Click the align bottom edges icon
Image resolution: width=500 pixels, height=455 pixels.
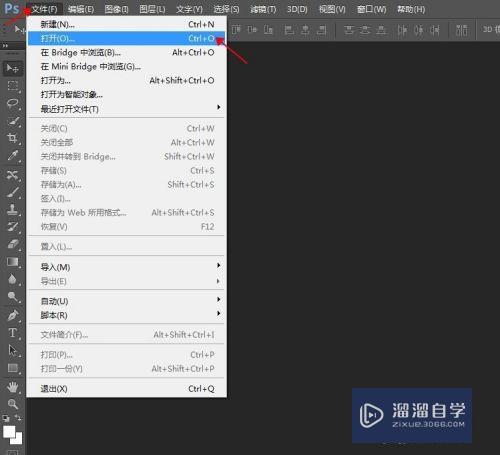click(268, 30)
